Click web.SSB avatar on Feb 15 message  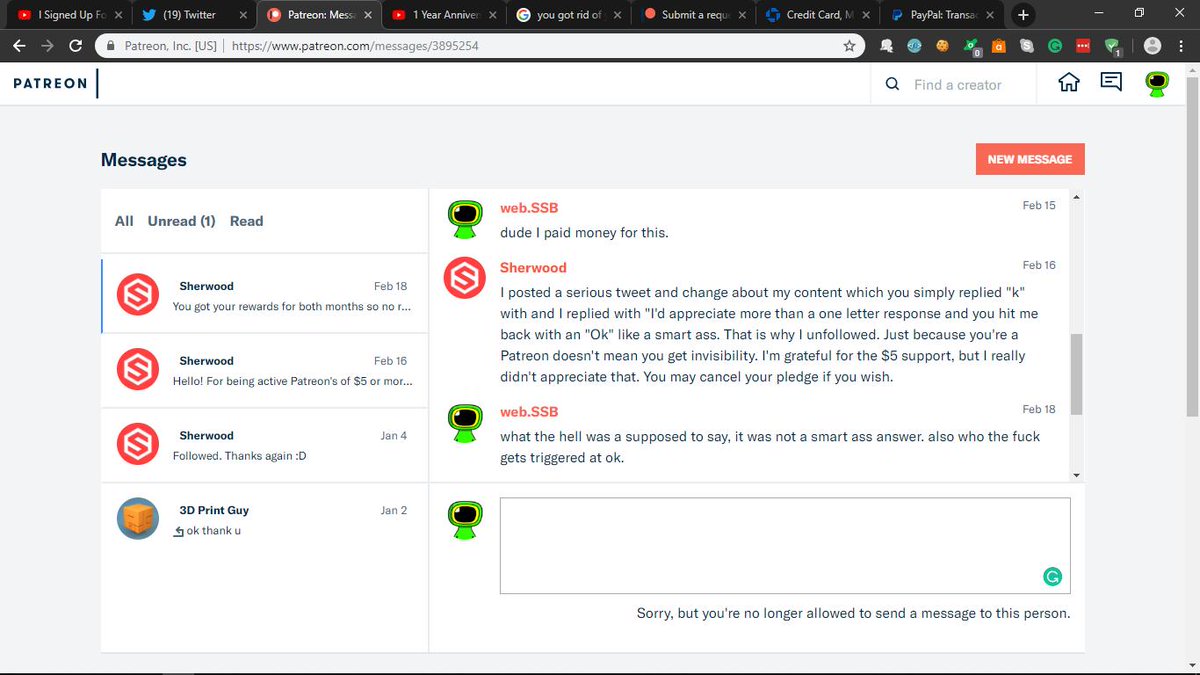[x=464, y=218]
